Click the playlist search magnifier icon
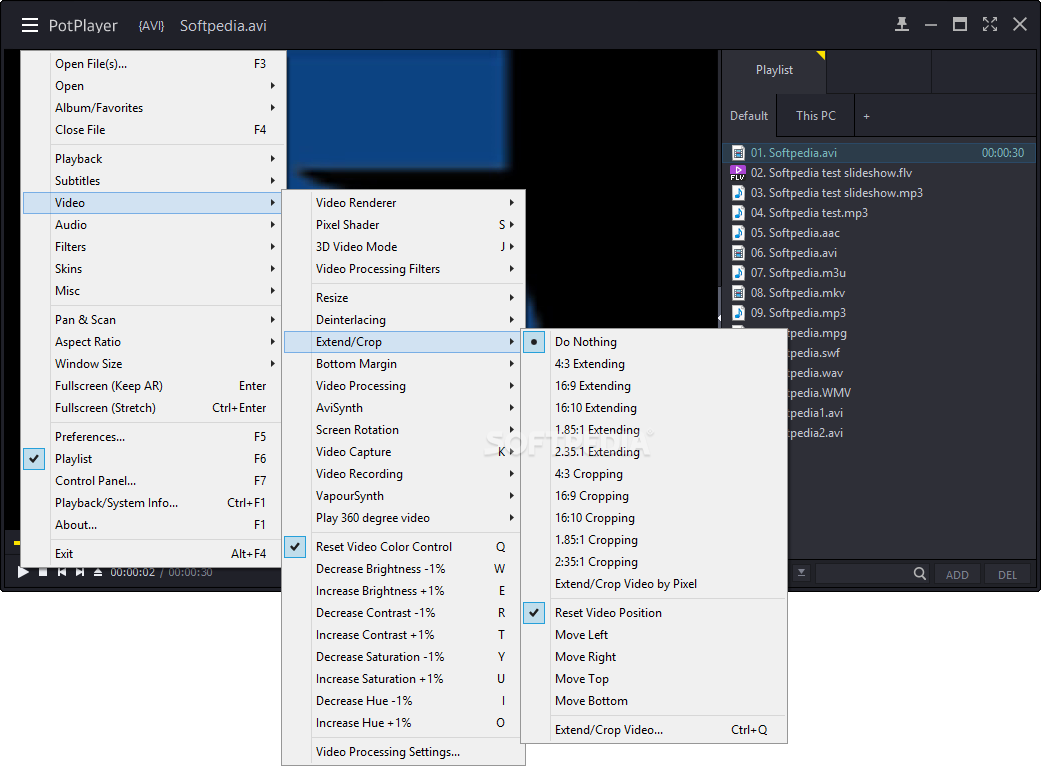The image size is (1041, 766). point(920,574)
